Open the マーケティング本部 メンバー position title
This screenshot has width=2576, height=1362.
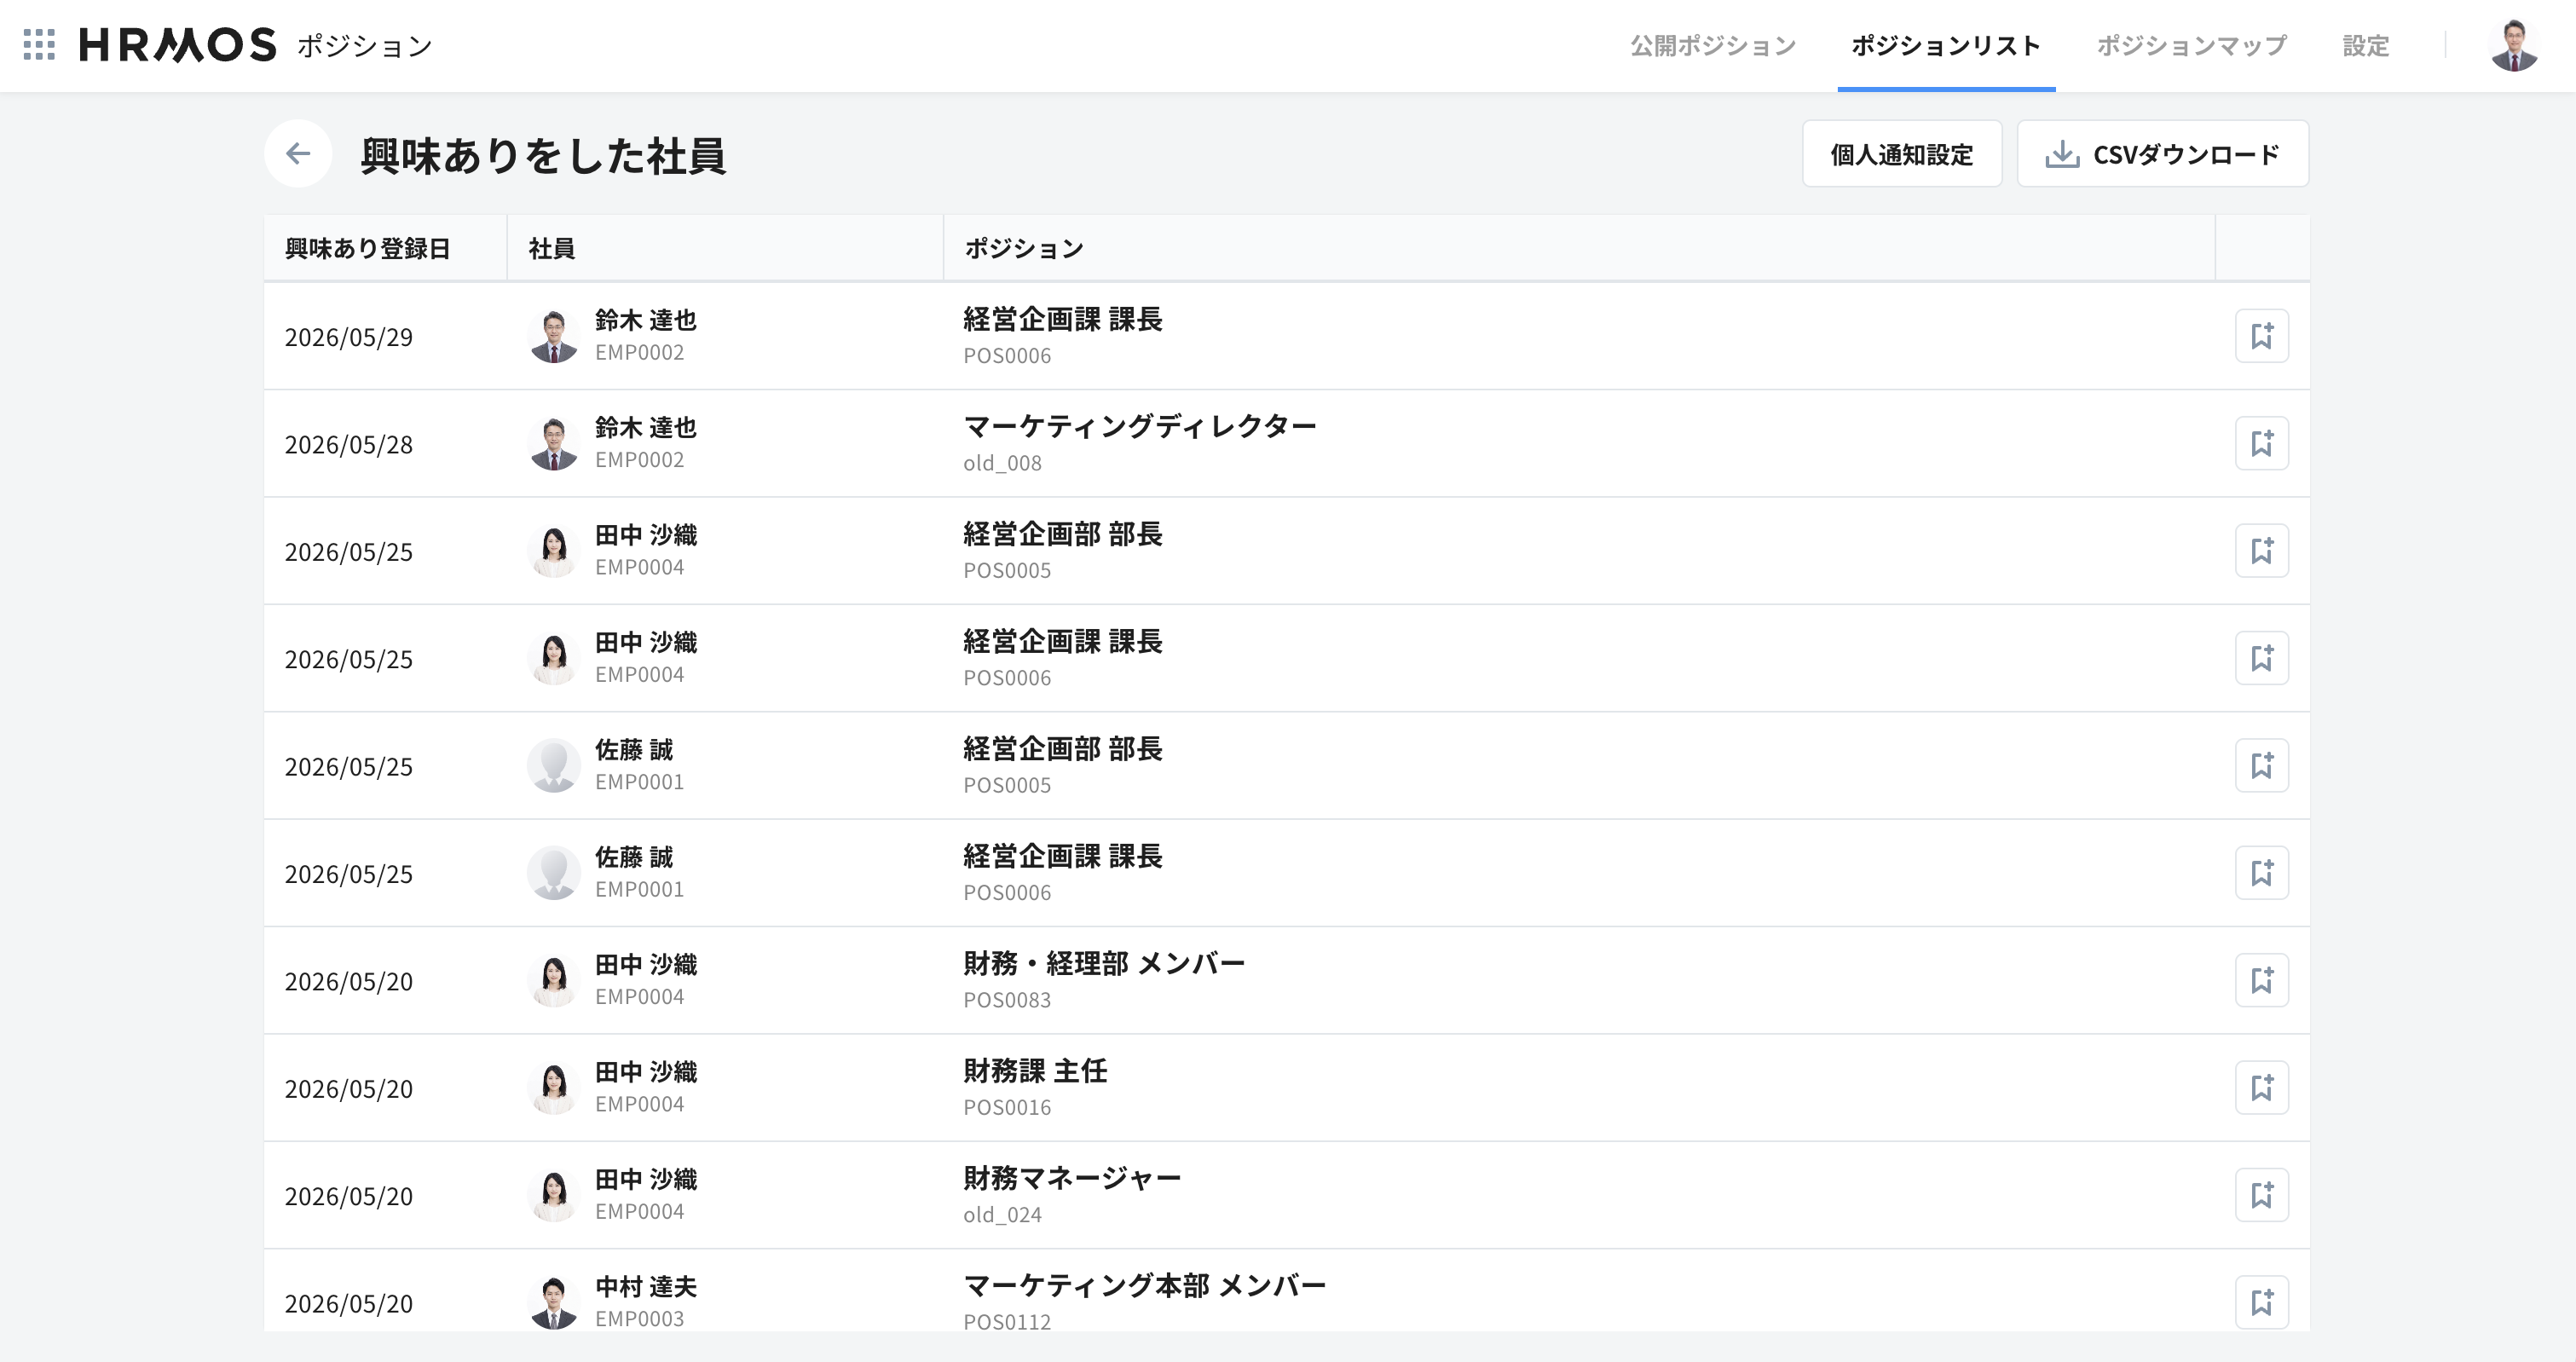coord(1144,1285)
